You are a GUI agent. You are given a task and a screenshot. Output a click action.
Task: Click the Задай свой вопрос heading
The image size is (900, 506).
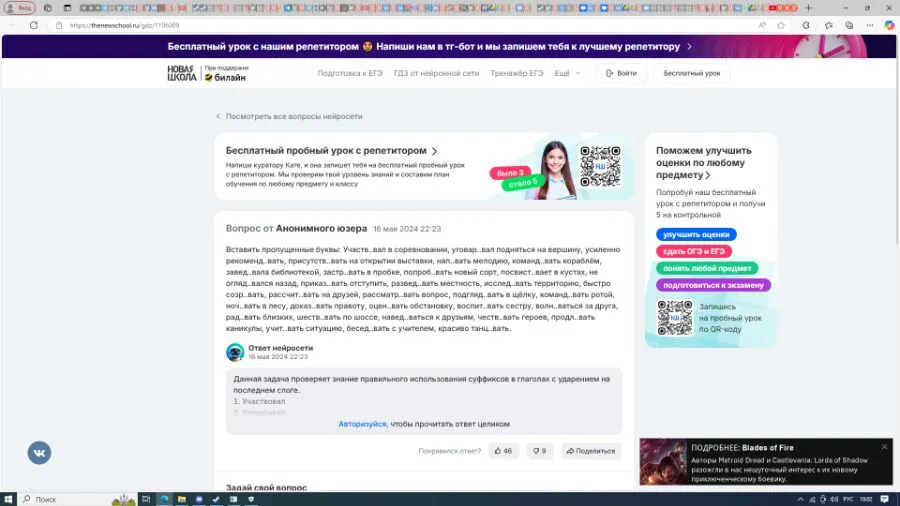266,488
